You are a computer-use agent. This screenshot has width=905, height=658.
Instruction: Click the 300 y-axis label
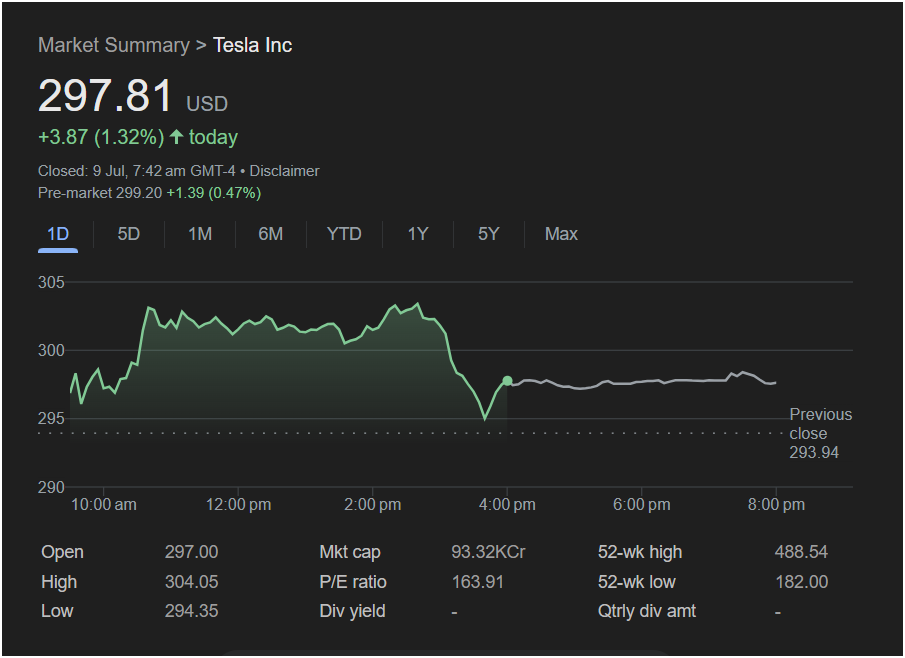pyautogui.click(x=51, y=350)
